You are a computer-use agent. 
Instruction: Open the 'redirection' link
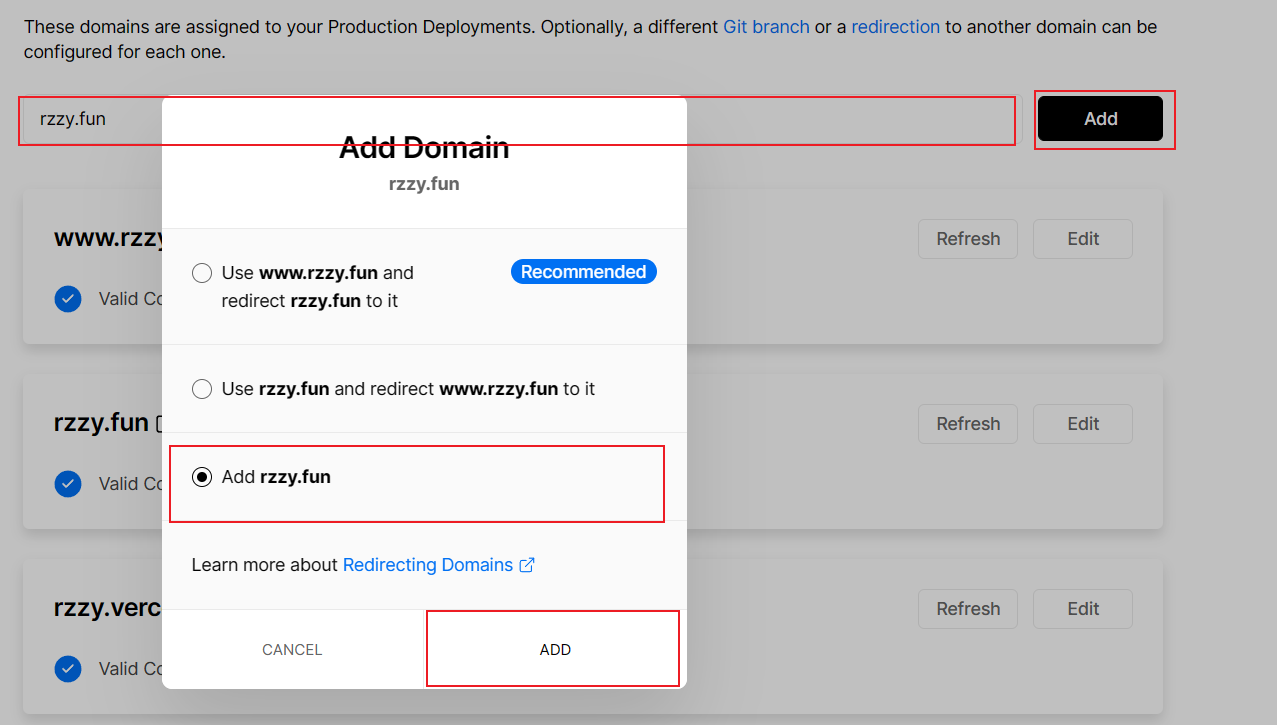[895, 27]
